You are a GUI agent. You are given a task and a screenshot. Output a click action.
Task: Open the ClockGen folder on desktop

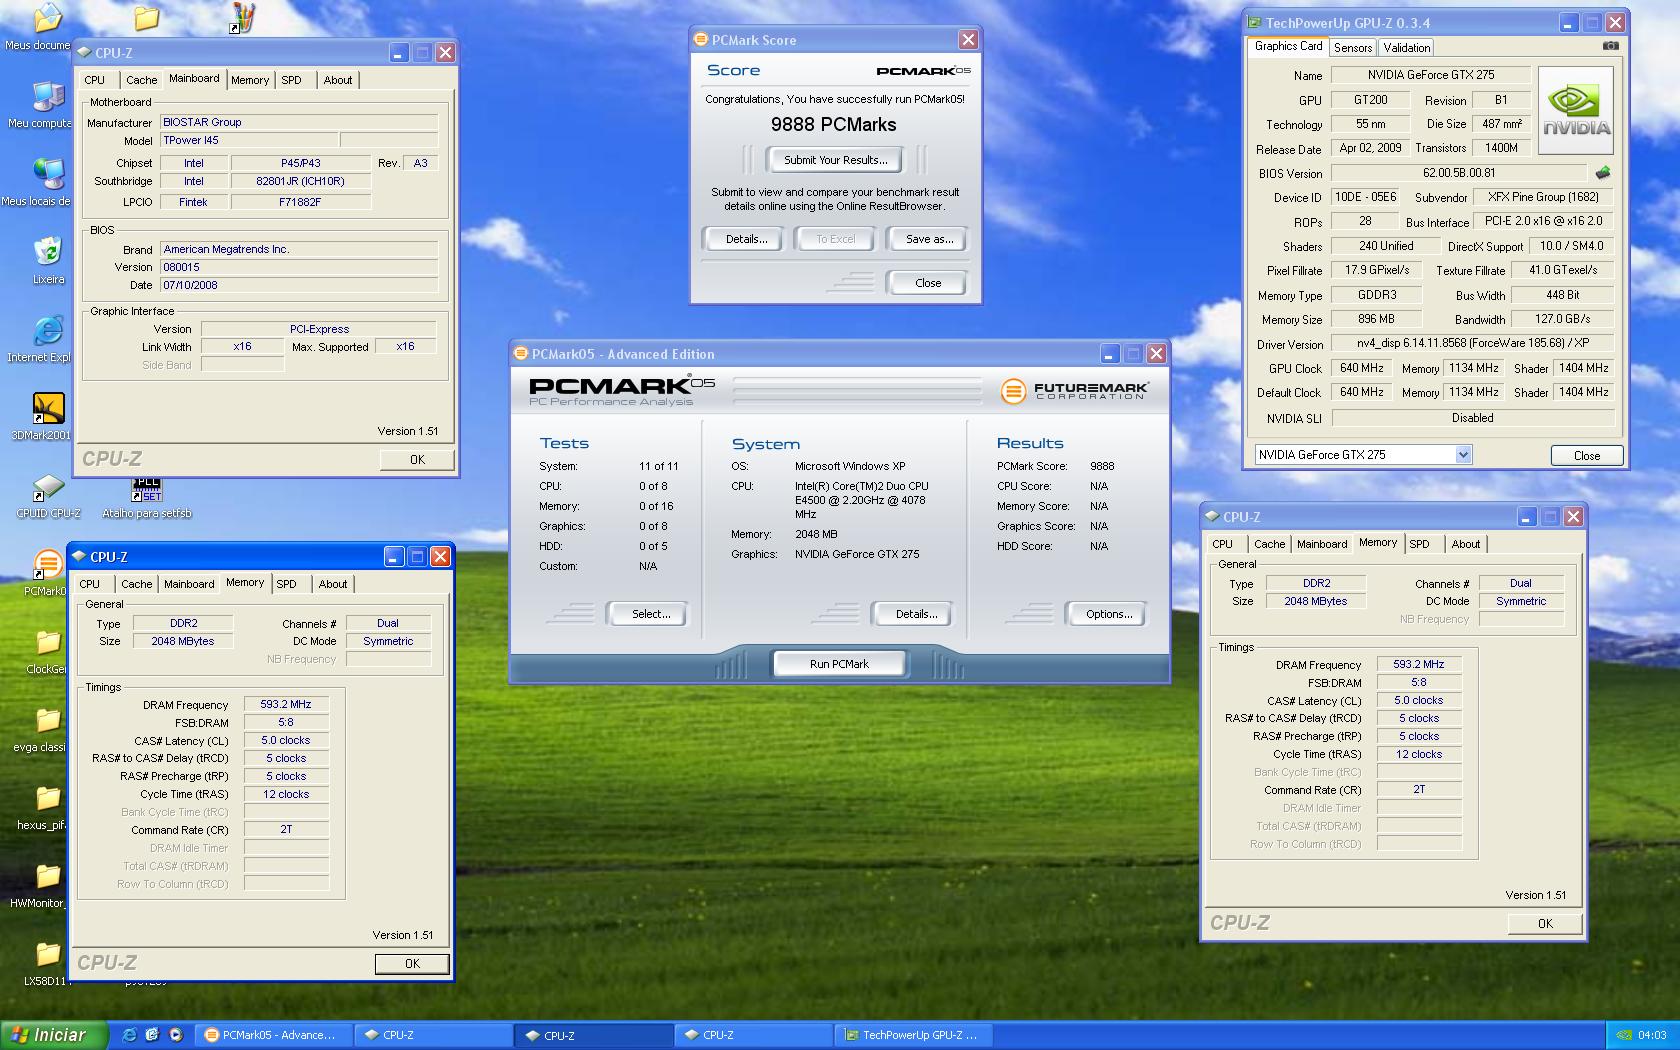(47, 642)
